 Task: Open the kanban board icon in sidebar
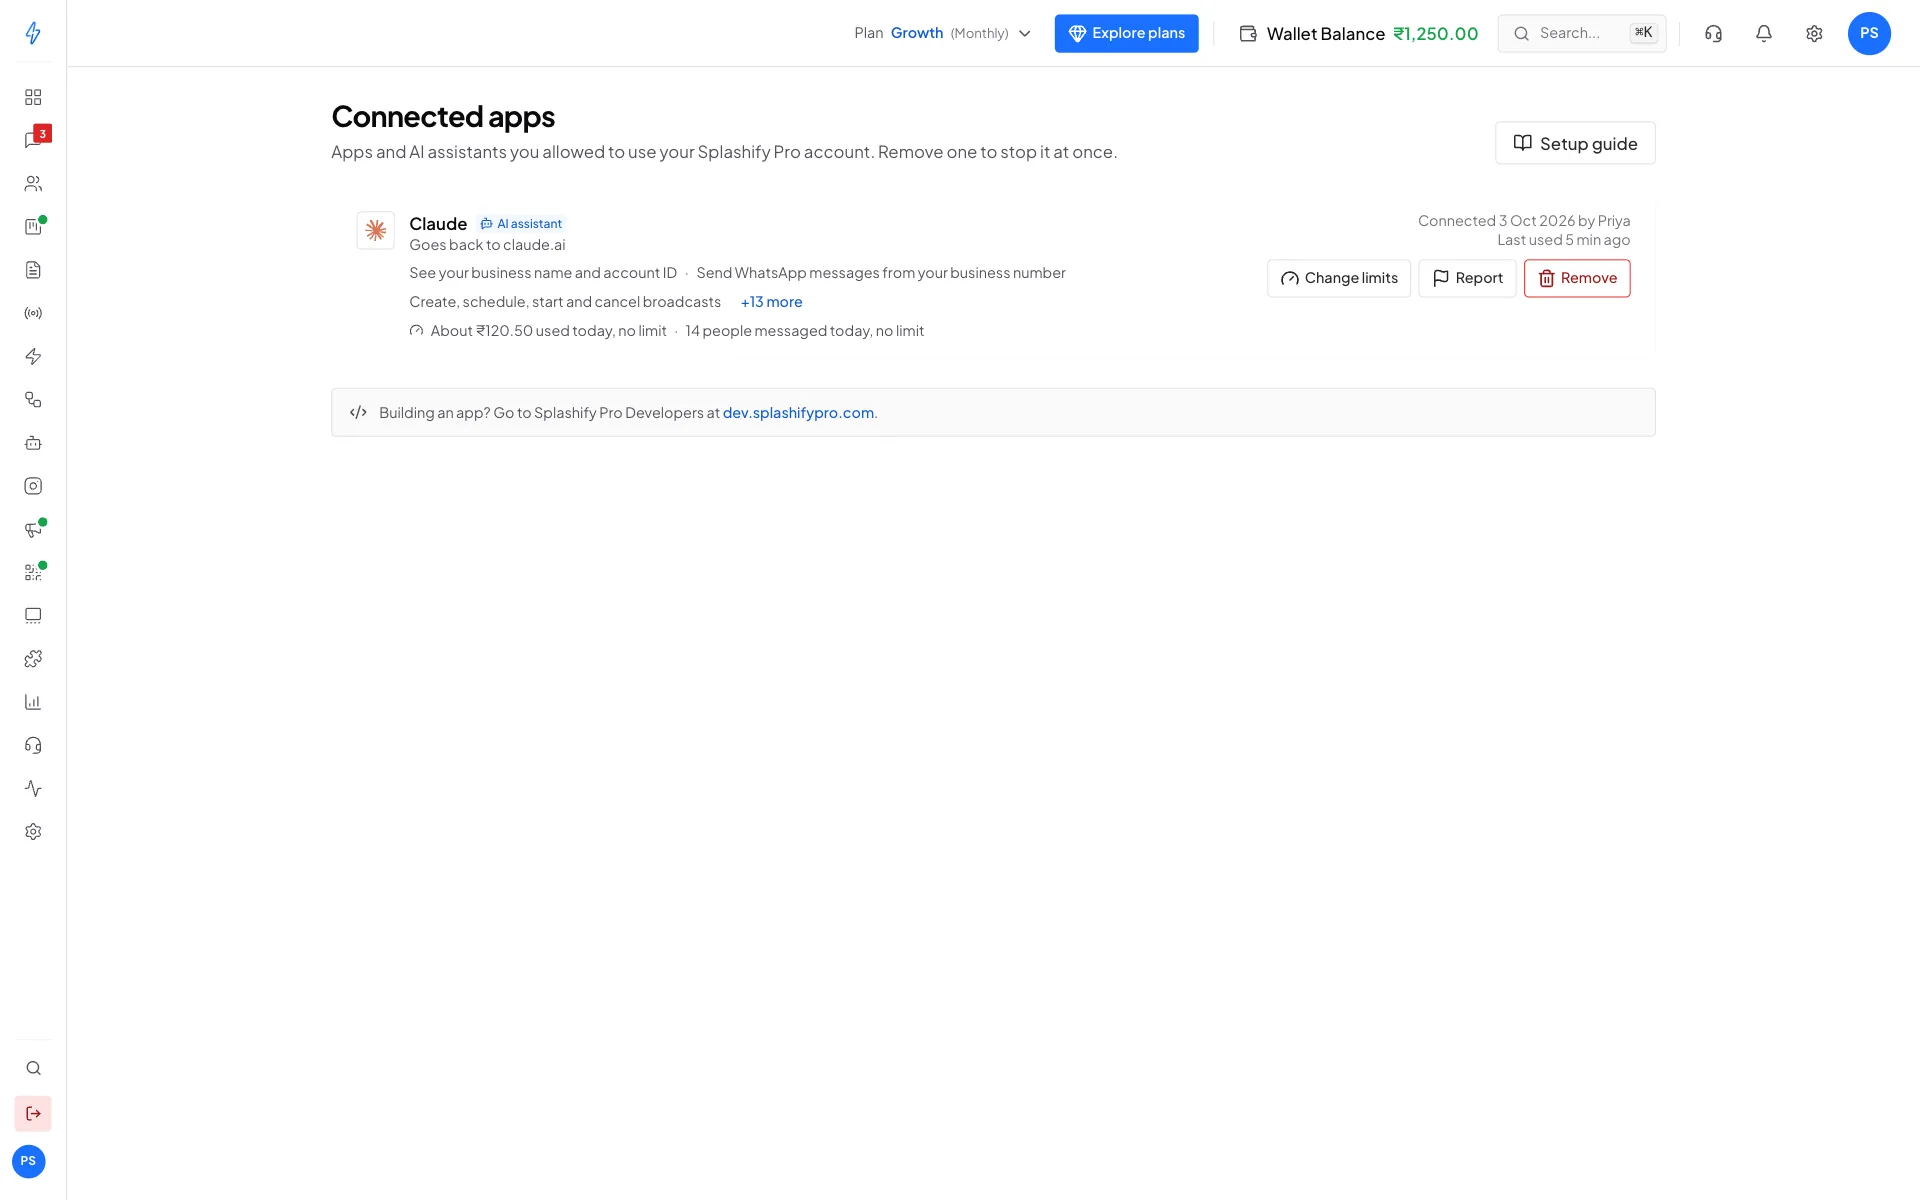pos(33,227)
